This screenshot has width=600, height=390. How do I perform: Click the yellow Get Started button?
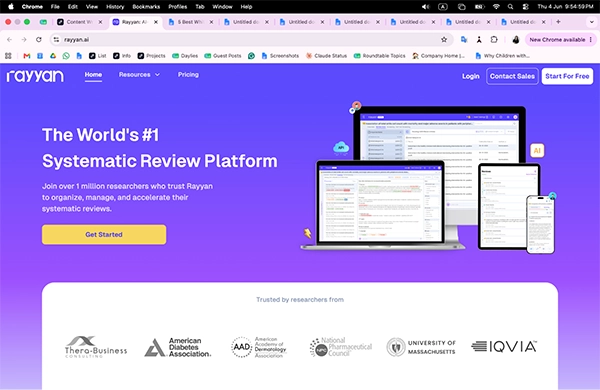click(104, 235)
